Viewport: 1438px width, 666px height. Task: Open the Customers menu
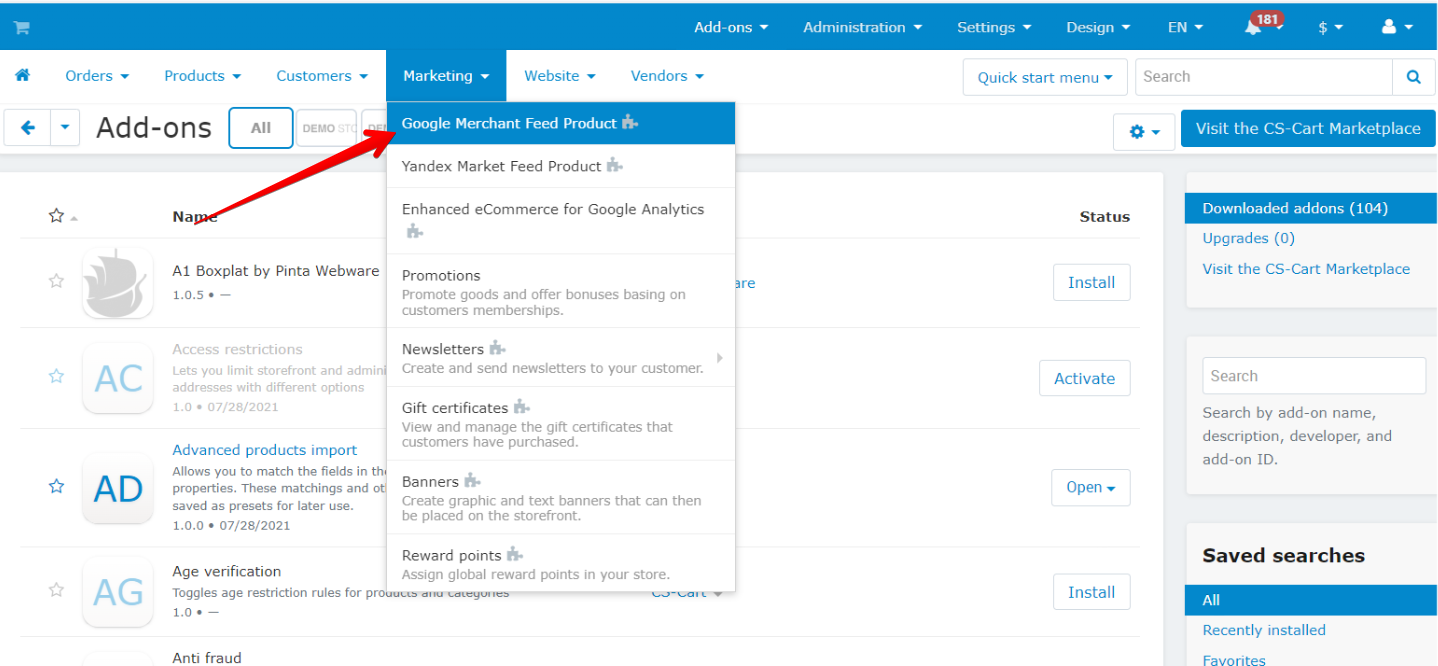322,75
